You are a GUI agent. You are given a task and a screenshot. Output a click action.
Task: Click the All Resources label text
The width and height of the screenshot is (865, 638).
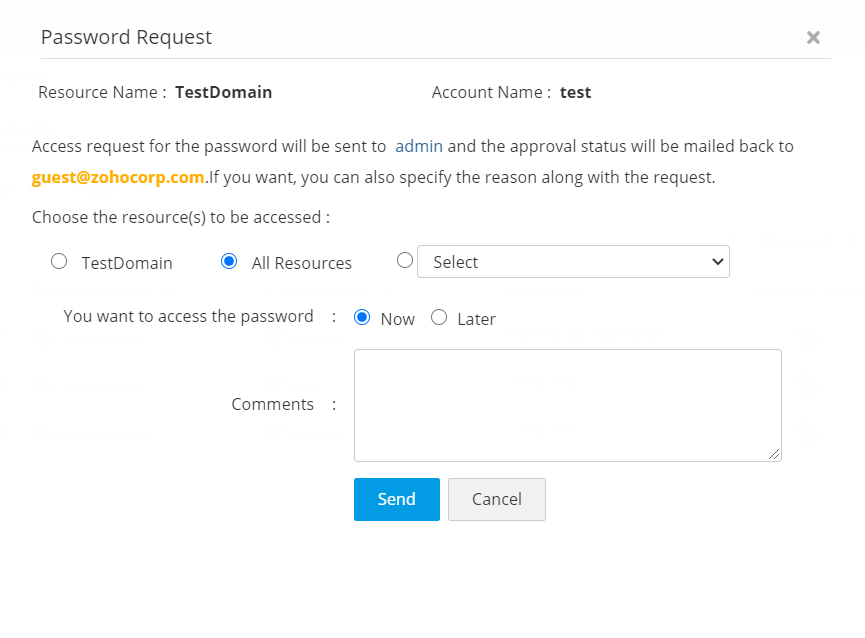[302, 263]
